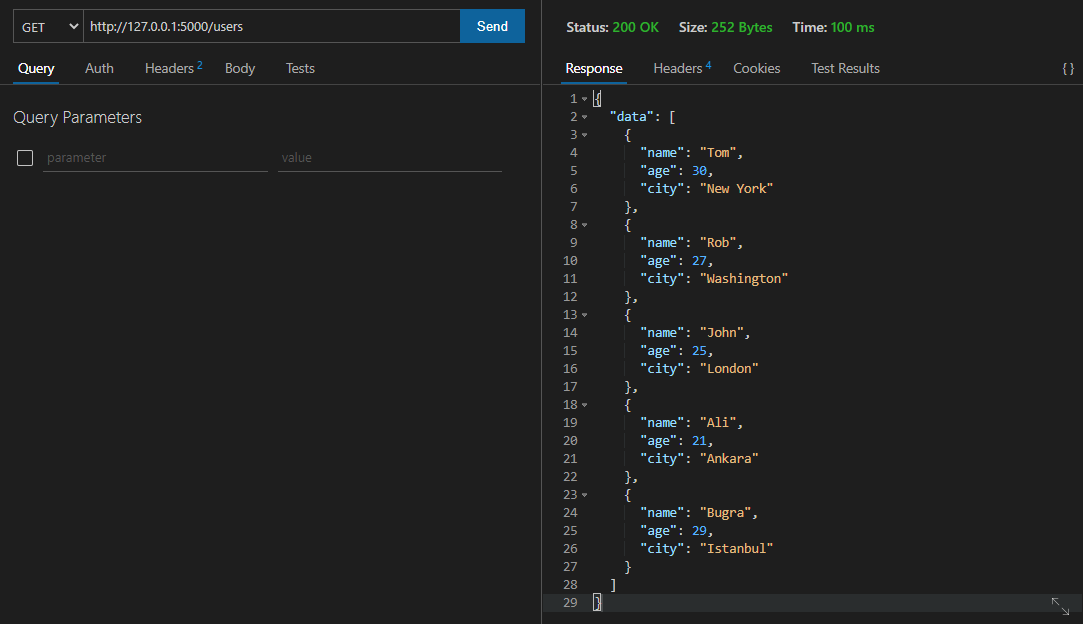Open the Tests tab

pyautogui.click(x=300, y=68)
